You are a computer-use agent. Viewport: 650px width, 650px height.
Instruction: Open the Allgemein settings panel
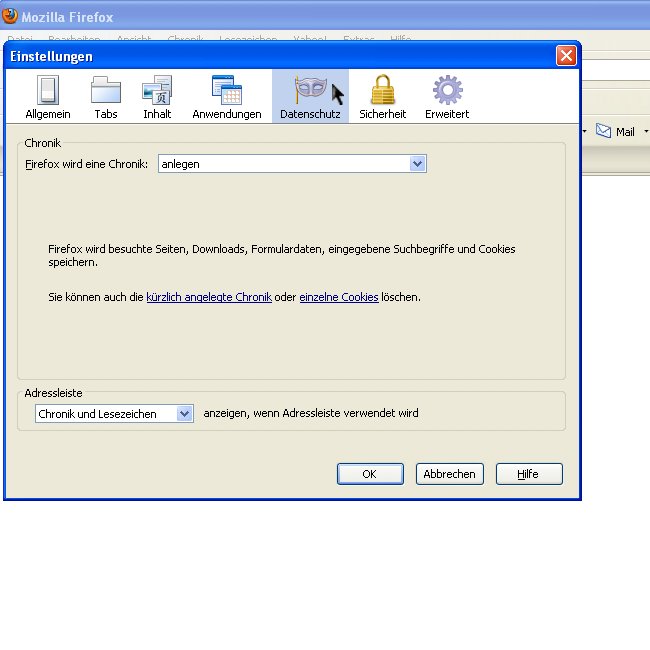pyautogui.click(x=48, y=97)
